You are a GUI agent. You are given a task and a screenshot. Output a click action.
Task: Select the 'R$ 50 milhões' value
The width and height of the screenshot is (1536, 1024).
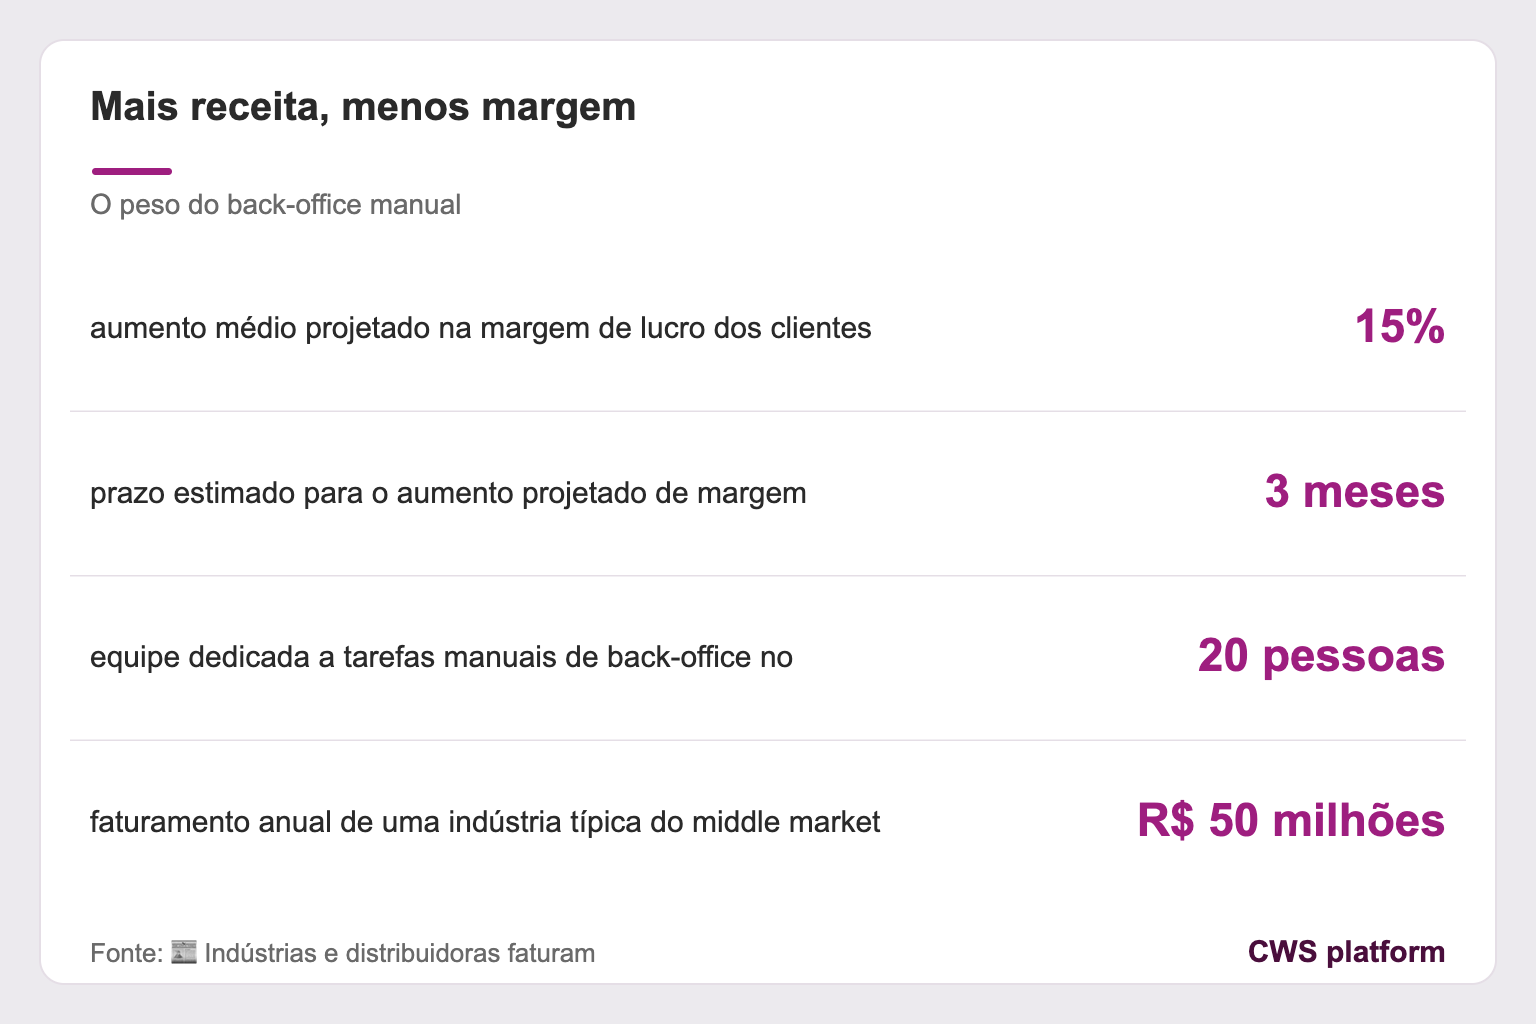pyautogui.click(x=1291, y=821)
